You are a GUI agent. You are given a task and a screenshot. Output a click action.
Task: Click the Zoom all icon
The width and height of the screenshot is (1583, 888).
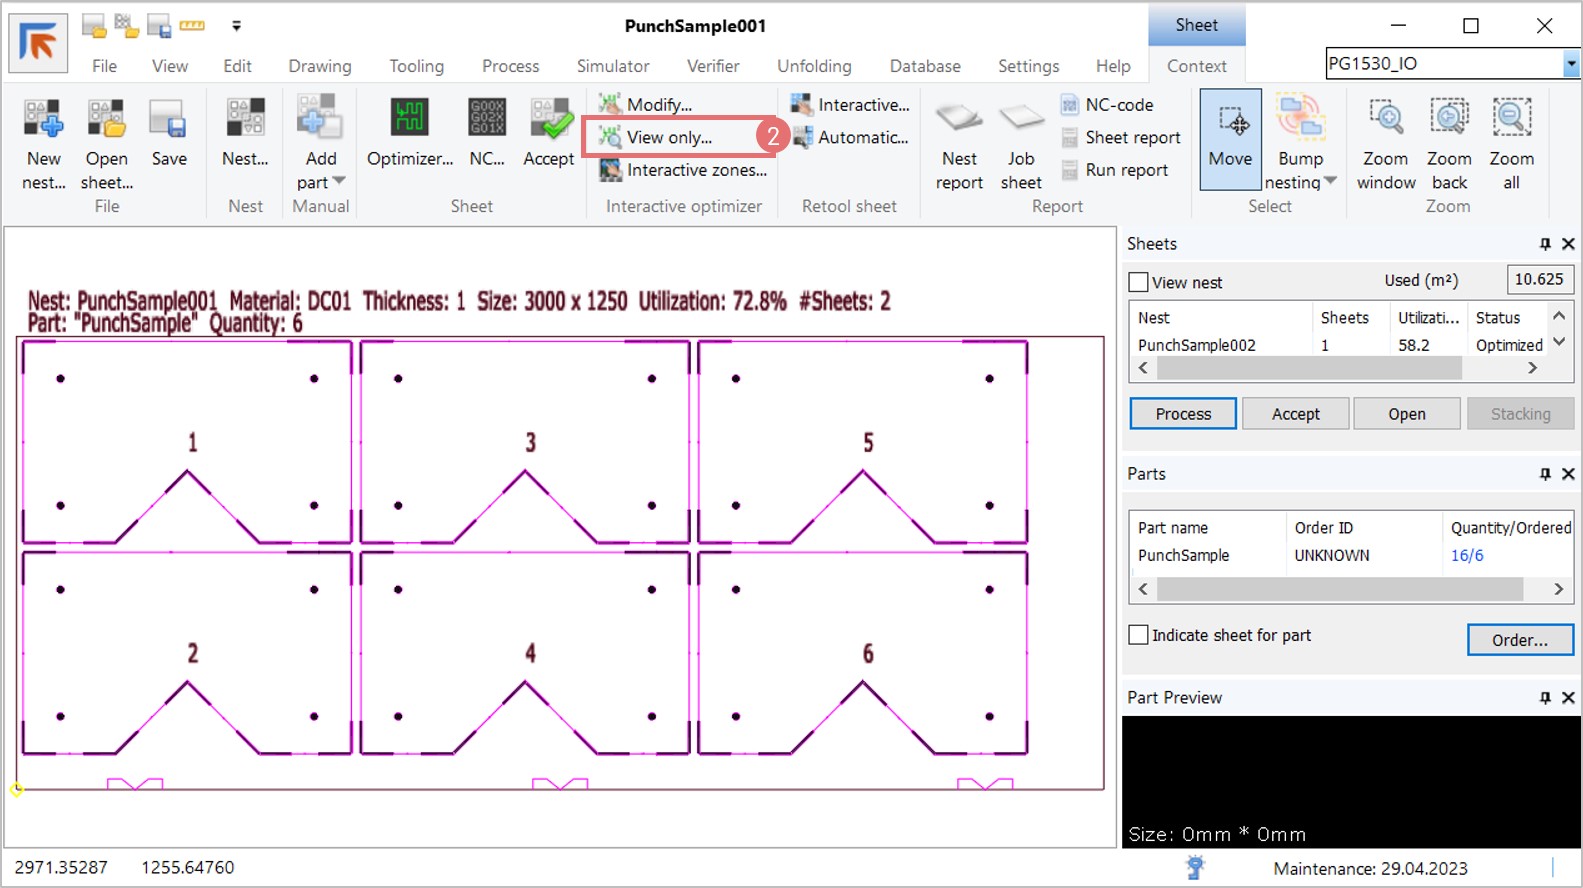(1511, 119)
